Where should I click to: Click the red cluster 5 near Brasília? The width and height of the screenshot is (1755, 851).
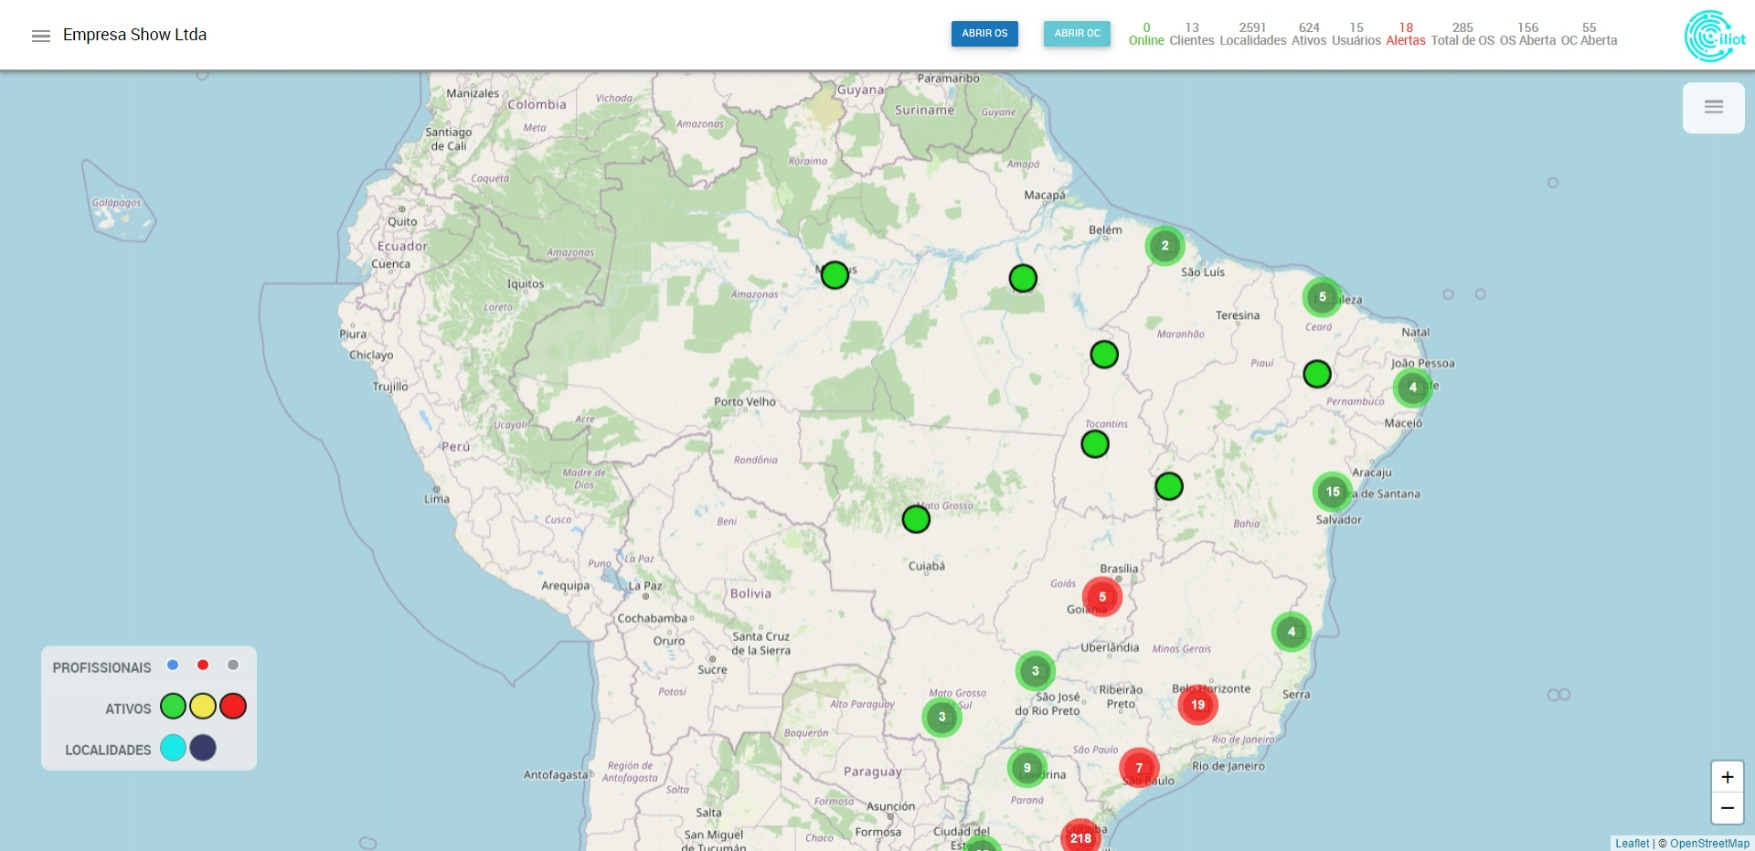pyautogui.click(x=1102, y=597)
